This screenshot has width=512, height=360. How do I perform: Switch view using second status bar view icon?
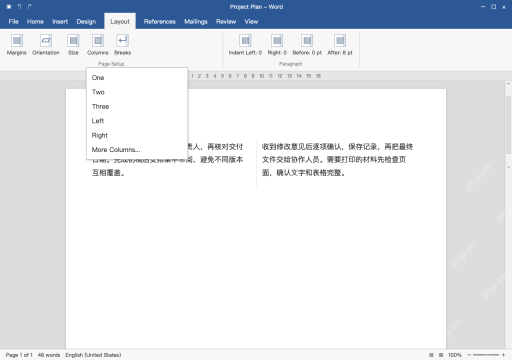[x=441, y=355]
